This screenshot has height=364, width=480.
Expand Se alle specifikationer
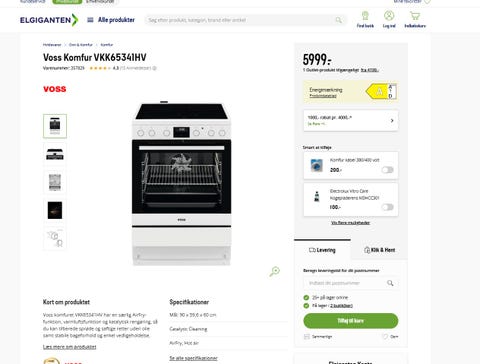pos(193,358)
